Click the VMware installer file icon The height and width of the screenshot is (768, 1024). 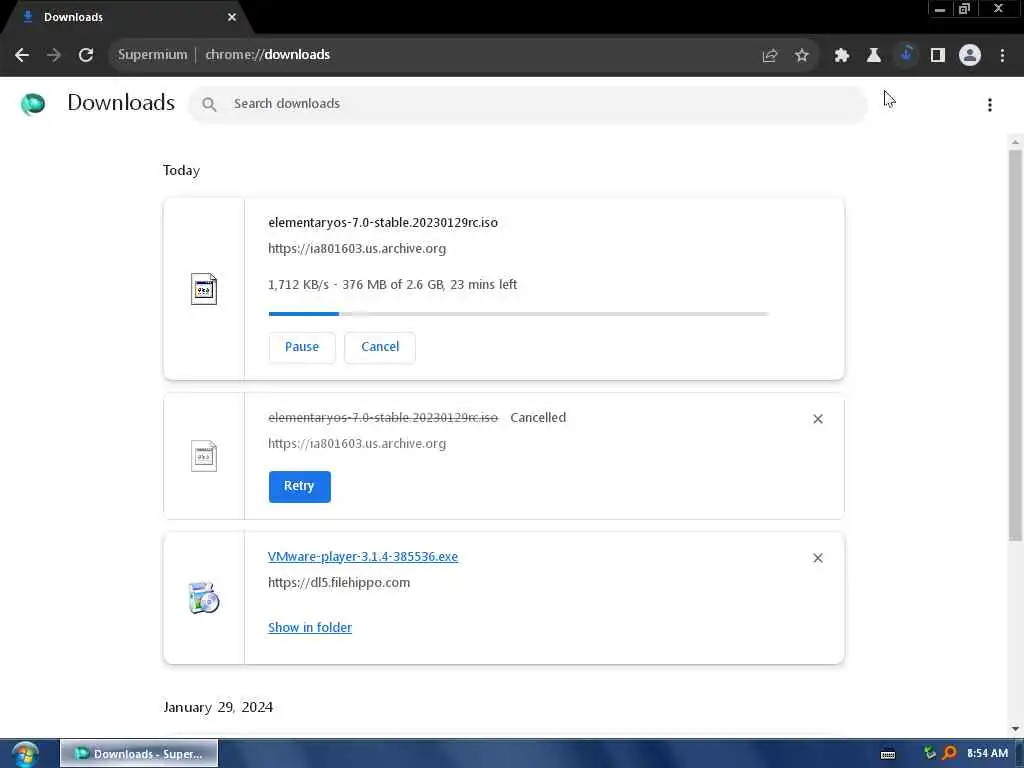[204, 598]
